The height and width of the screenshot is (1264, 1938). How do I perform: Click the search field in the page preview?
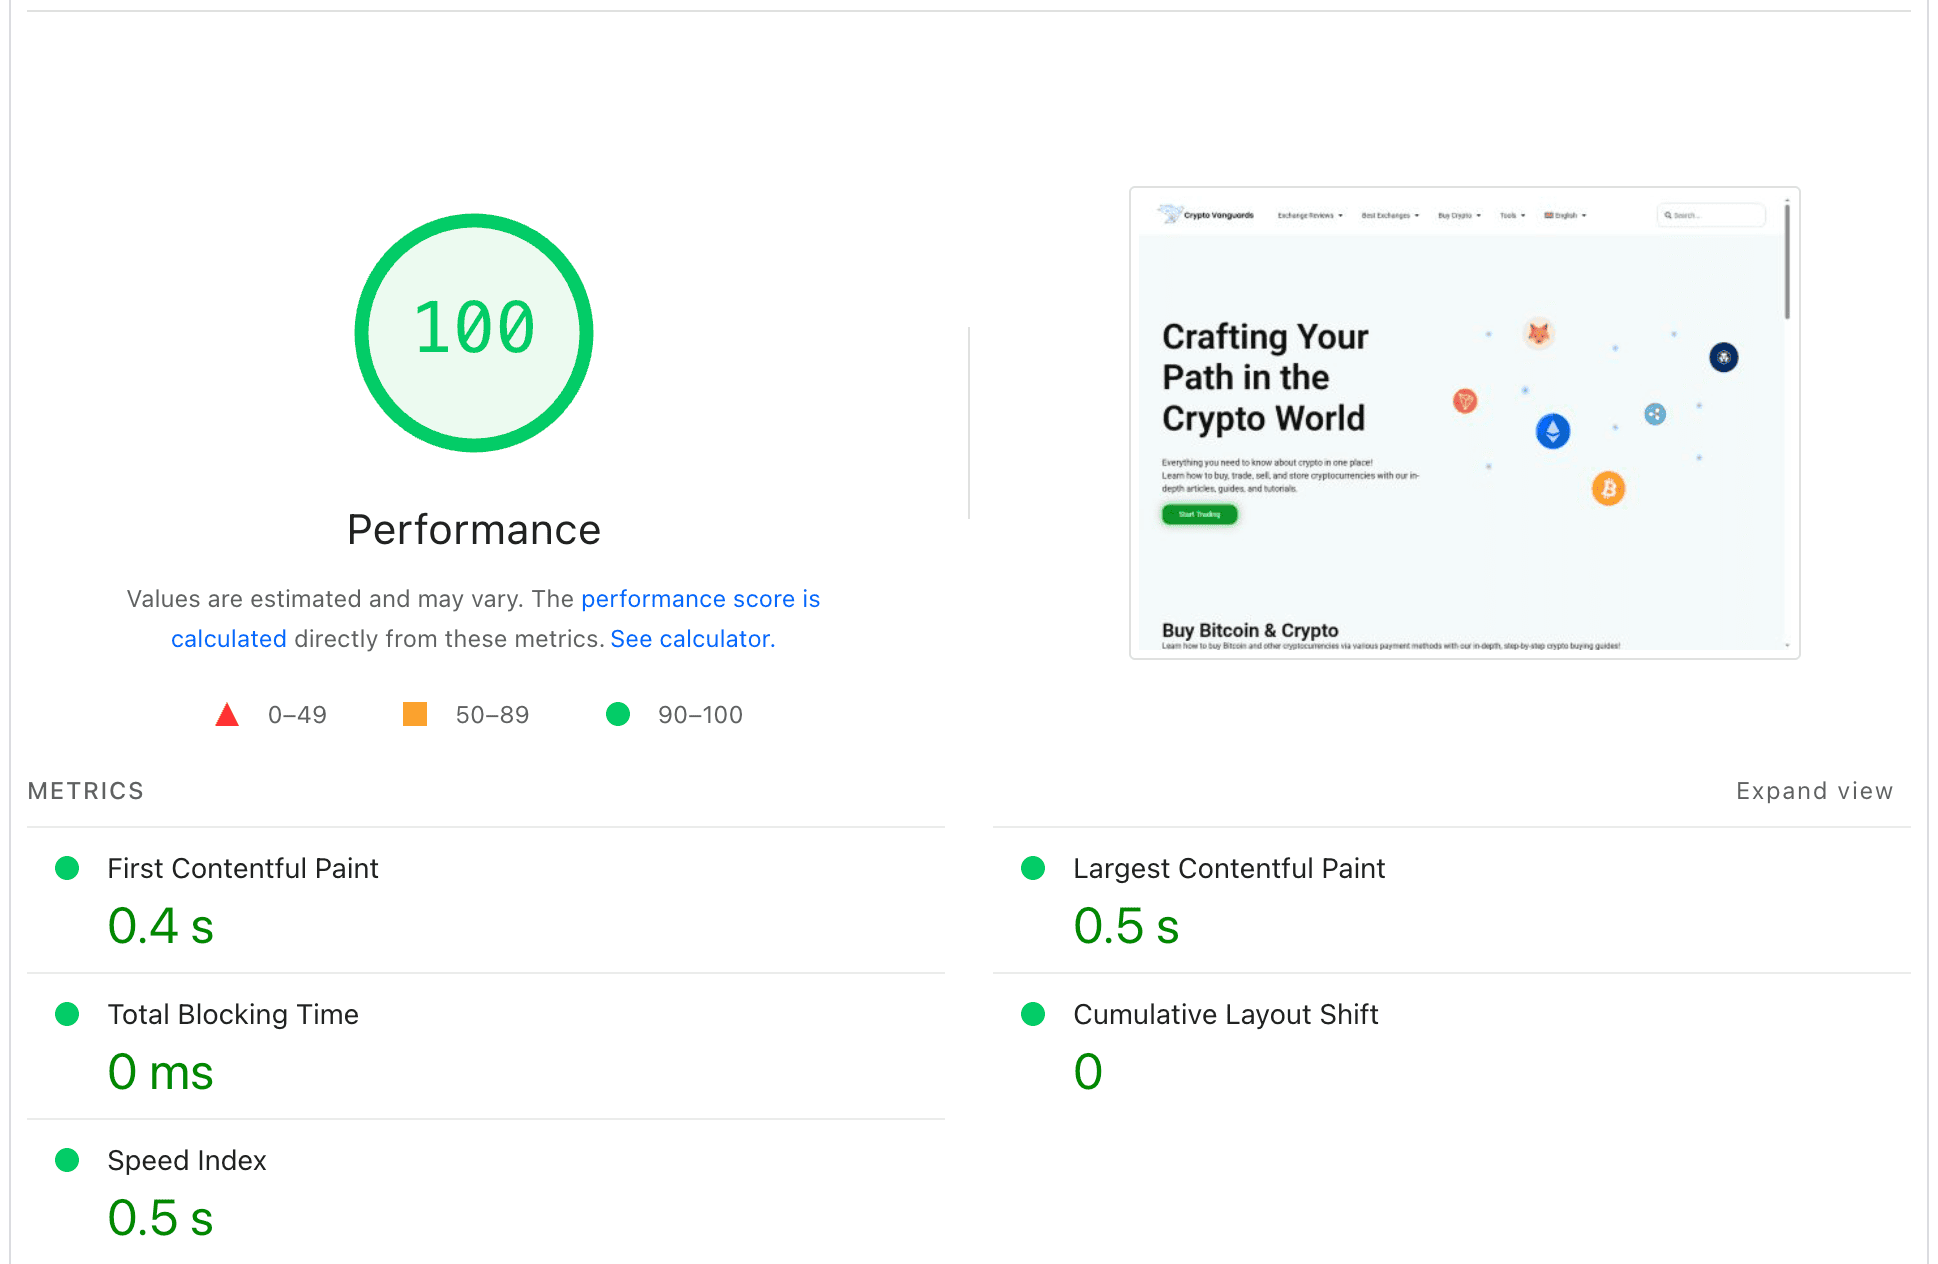pos(1712,215)
